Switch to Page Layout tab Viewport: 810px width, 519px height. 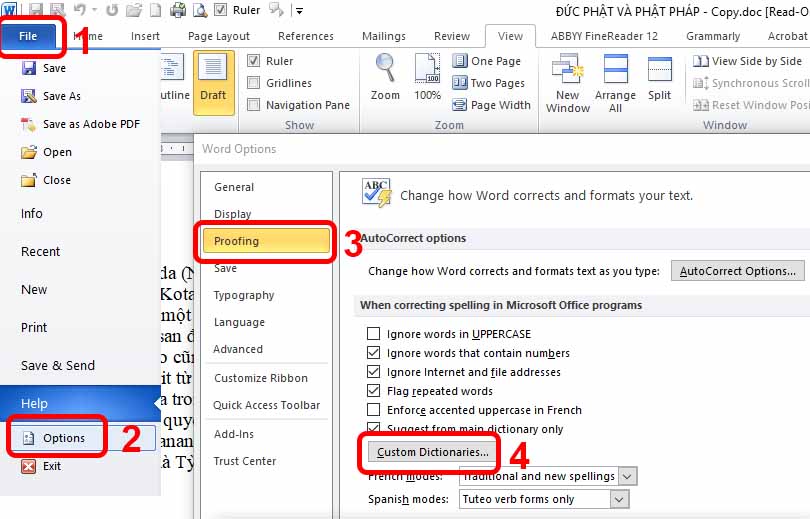[x=219, y=36]
